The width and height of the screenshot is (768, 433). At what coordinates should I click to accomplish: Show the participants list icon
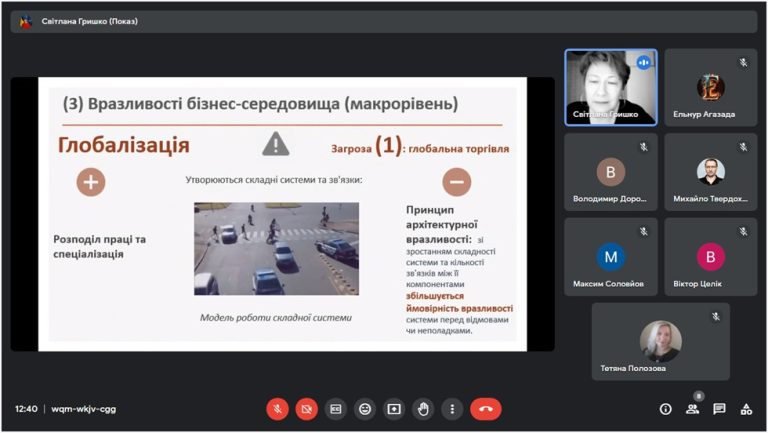pos(693,409)
